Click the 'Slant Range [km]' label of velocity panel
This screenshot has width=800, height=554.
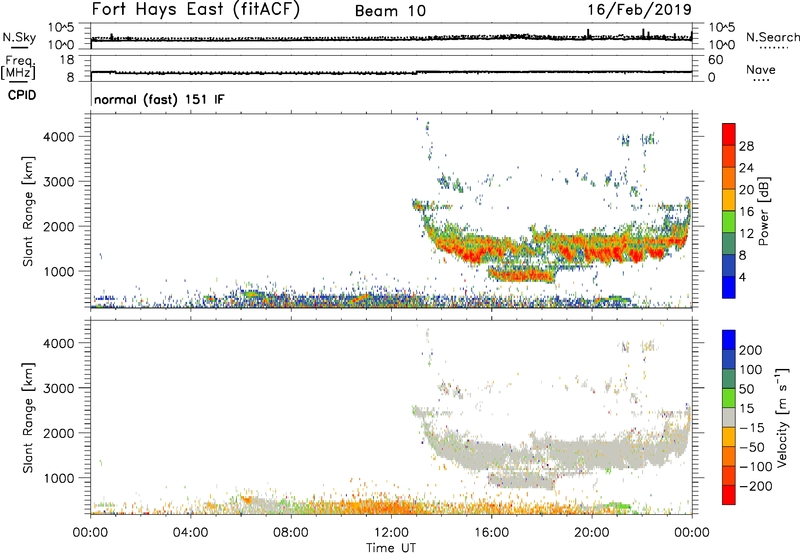[28, 418]
